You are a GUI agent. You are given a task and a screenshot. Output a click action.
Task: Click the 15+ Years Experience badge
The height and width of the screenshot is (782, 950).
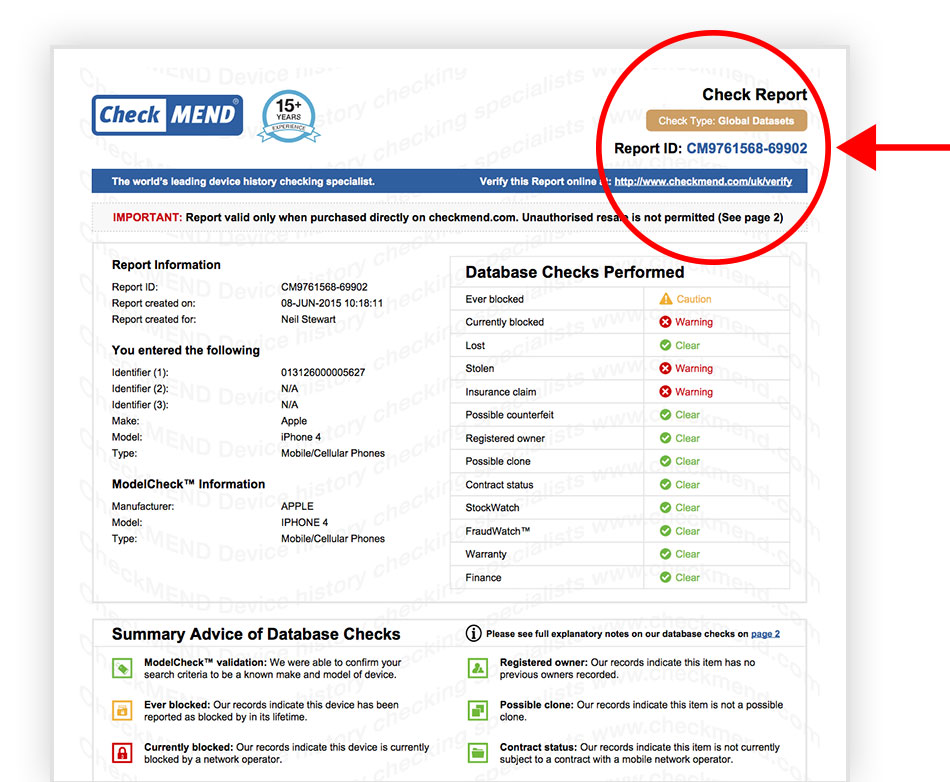coord(289,116)
